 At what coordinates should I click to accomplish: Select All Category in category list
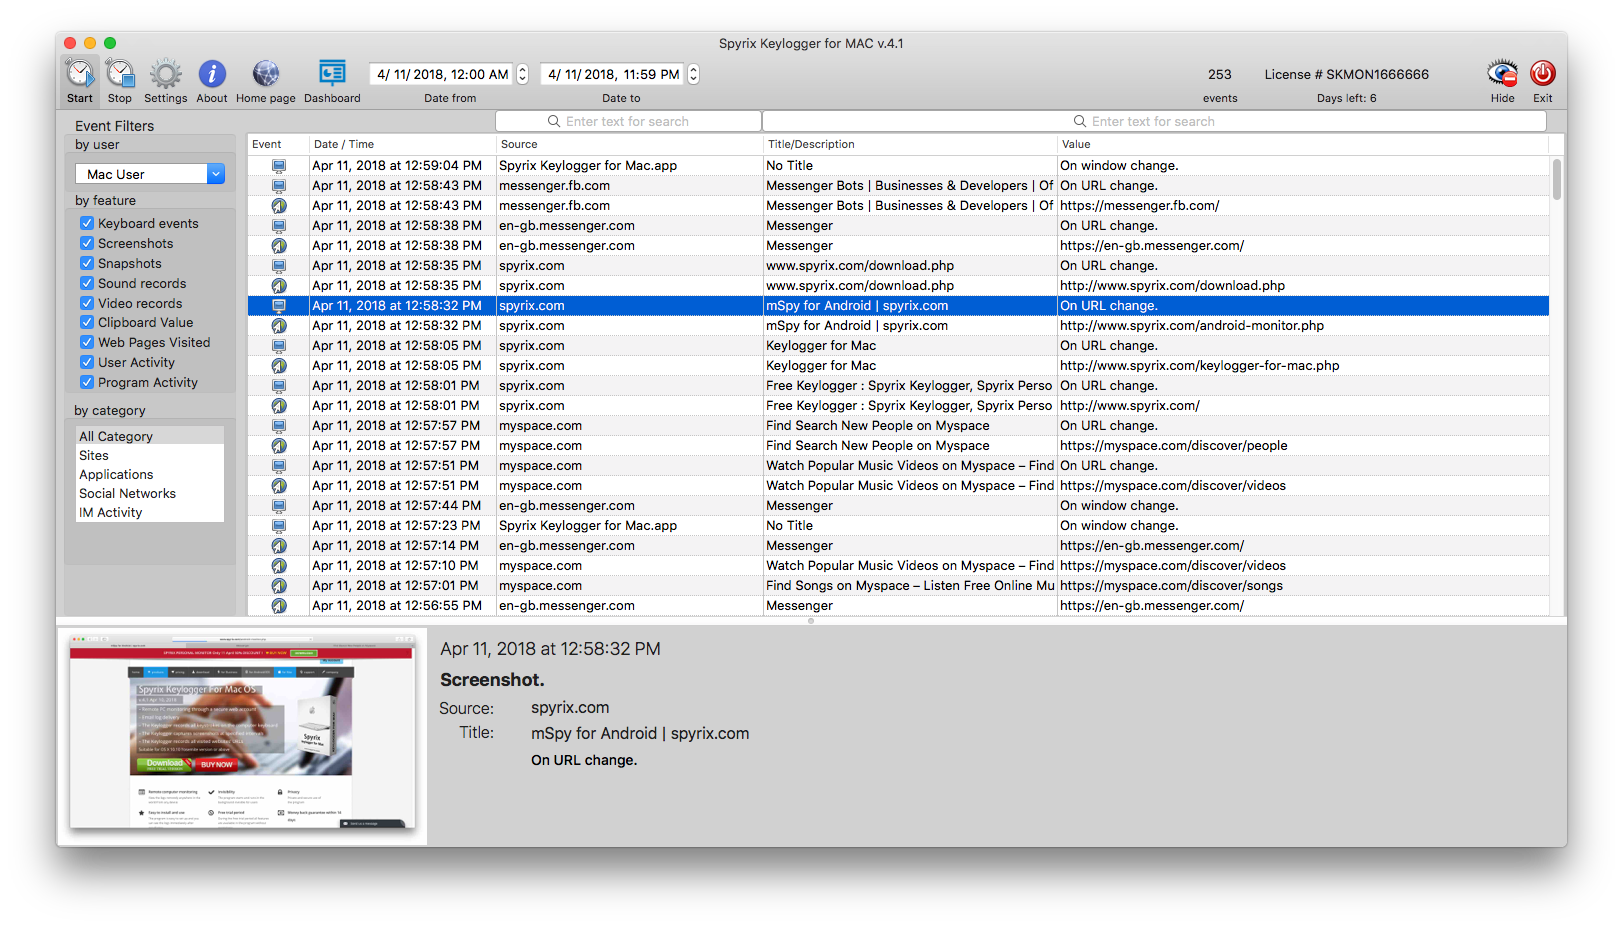pyautogui.click(x=150, y=436)
